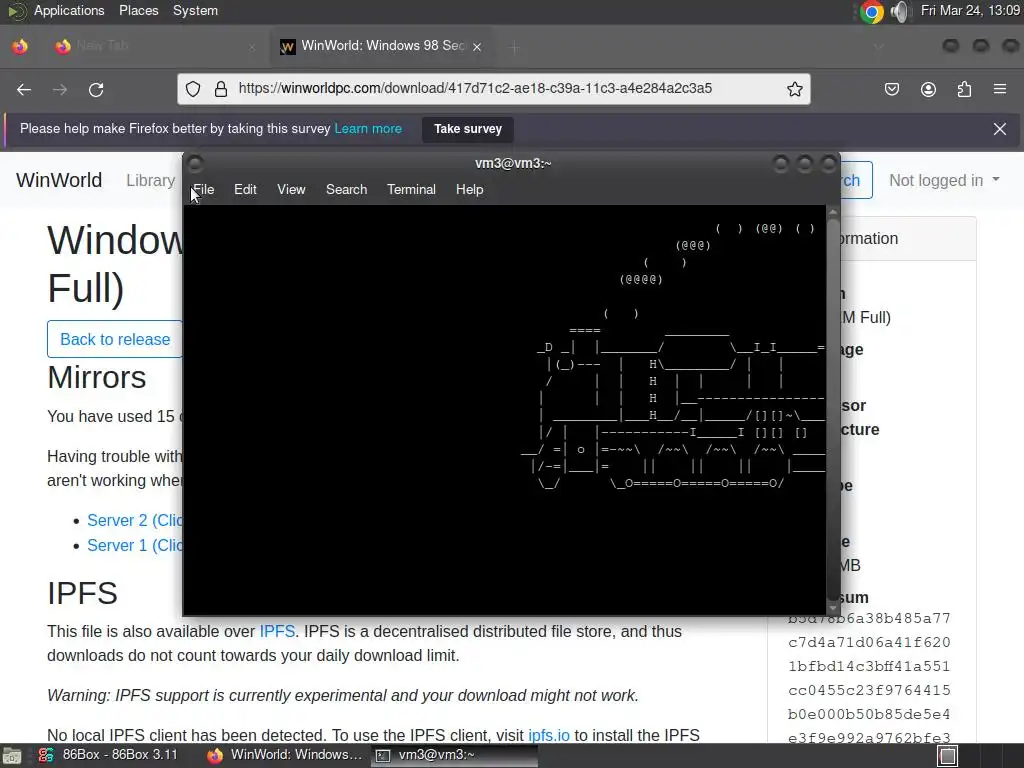Open the terminal Help menu
Screen dimensions: 1024x768
[469, 189]
